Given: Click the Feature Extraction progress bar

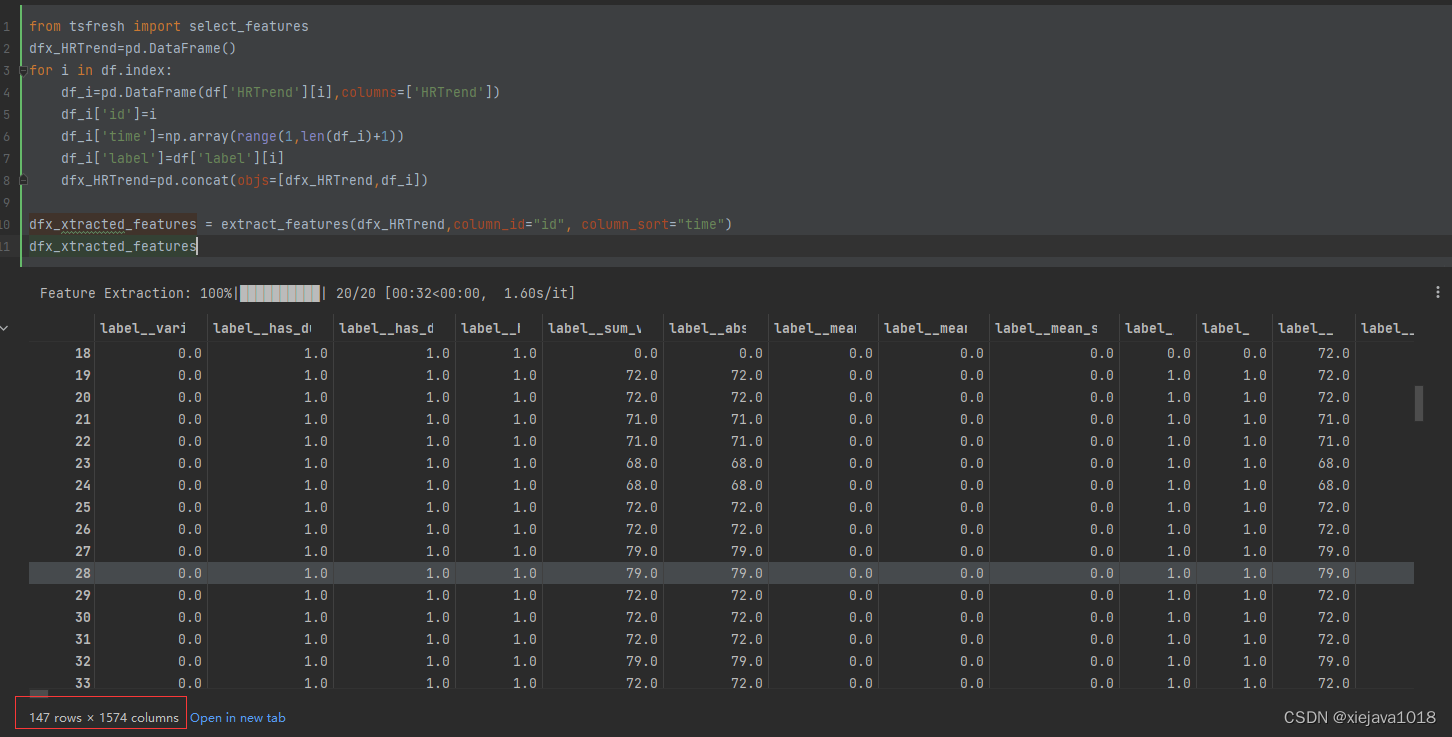Looking at the screenshot, I should [x=280, y=293].
